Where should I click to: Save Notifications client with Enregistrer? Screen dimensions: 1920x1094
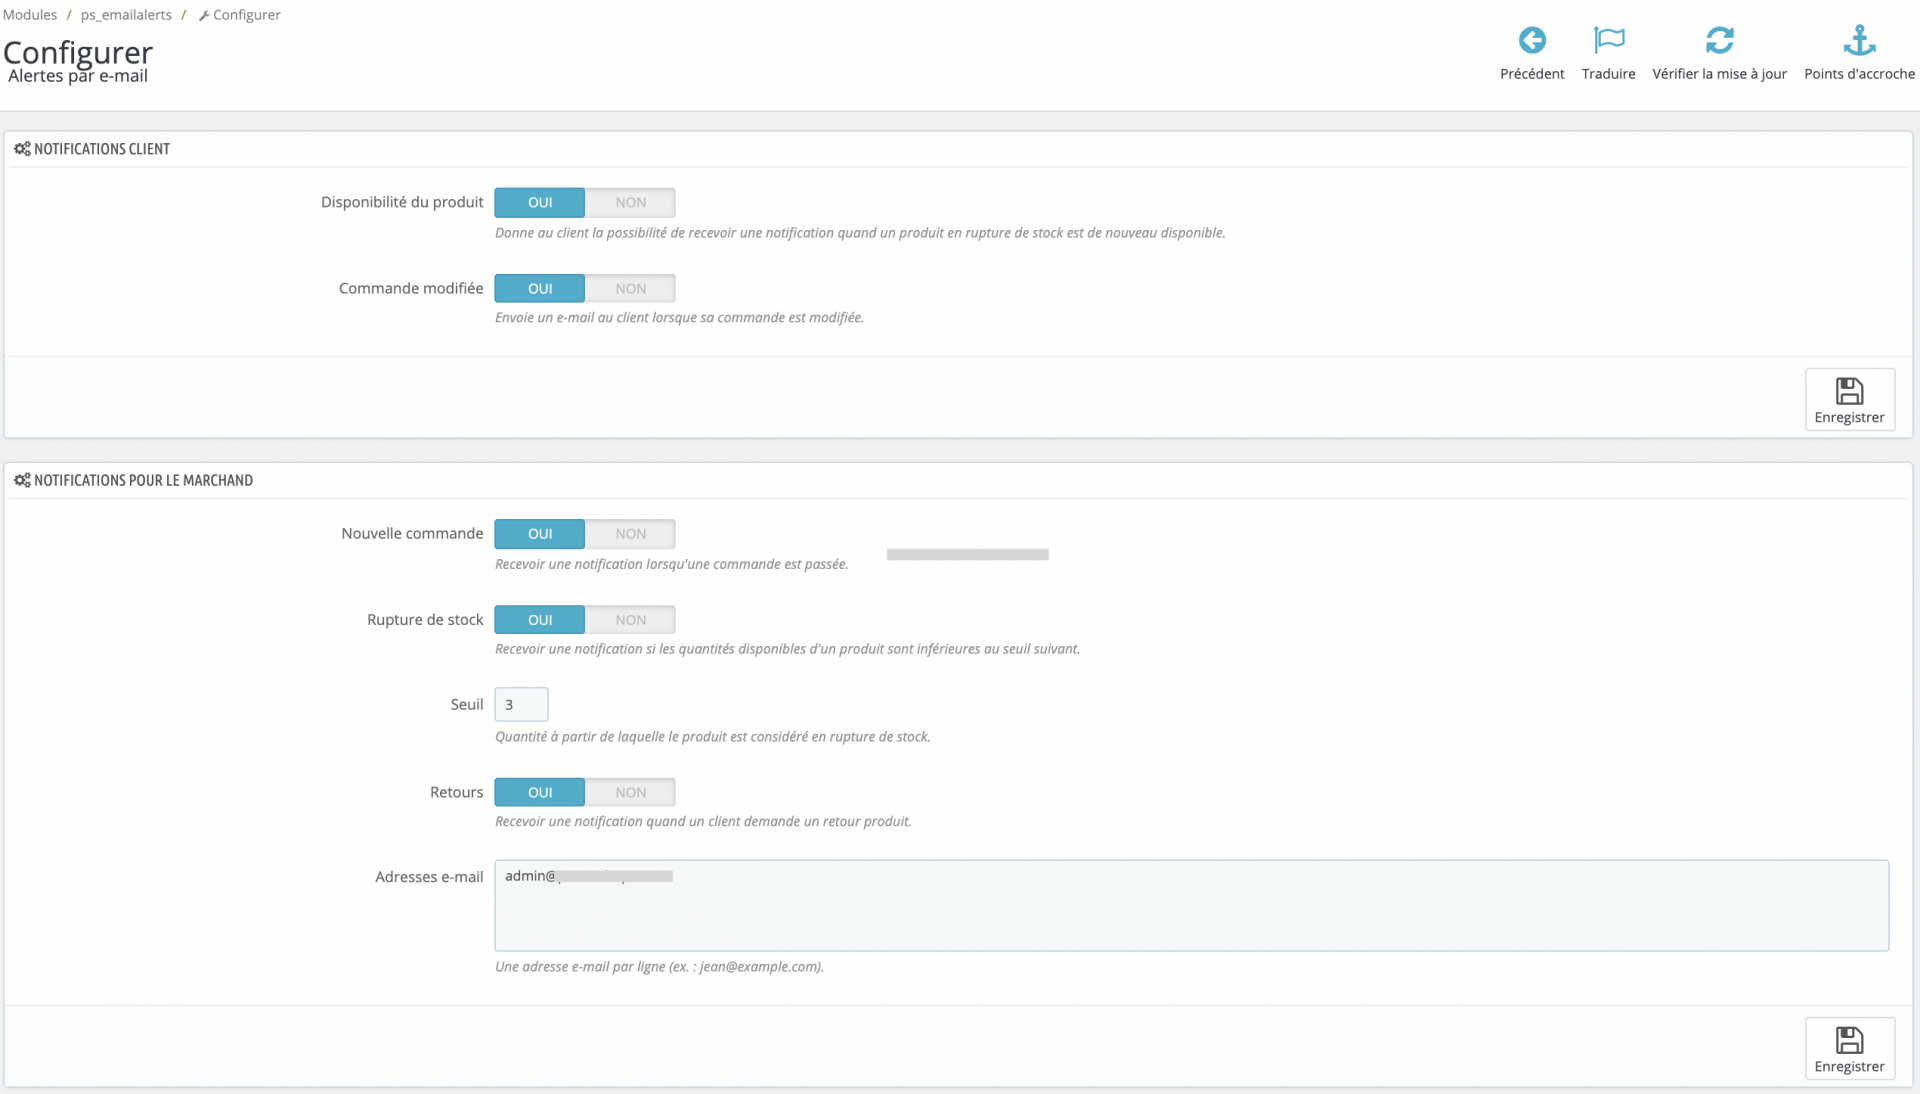(x=1849, y=400)
